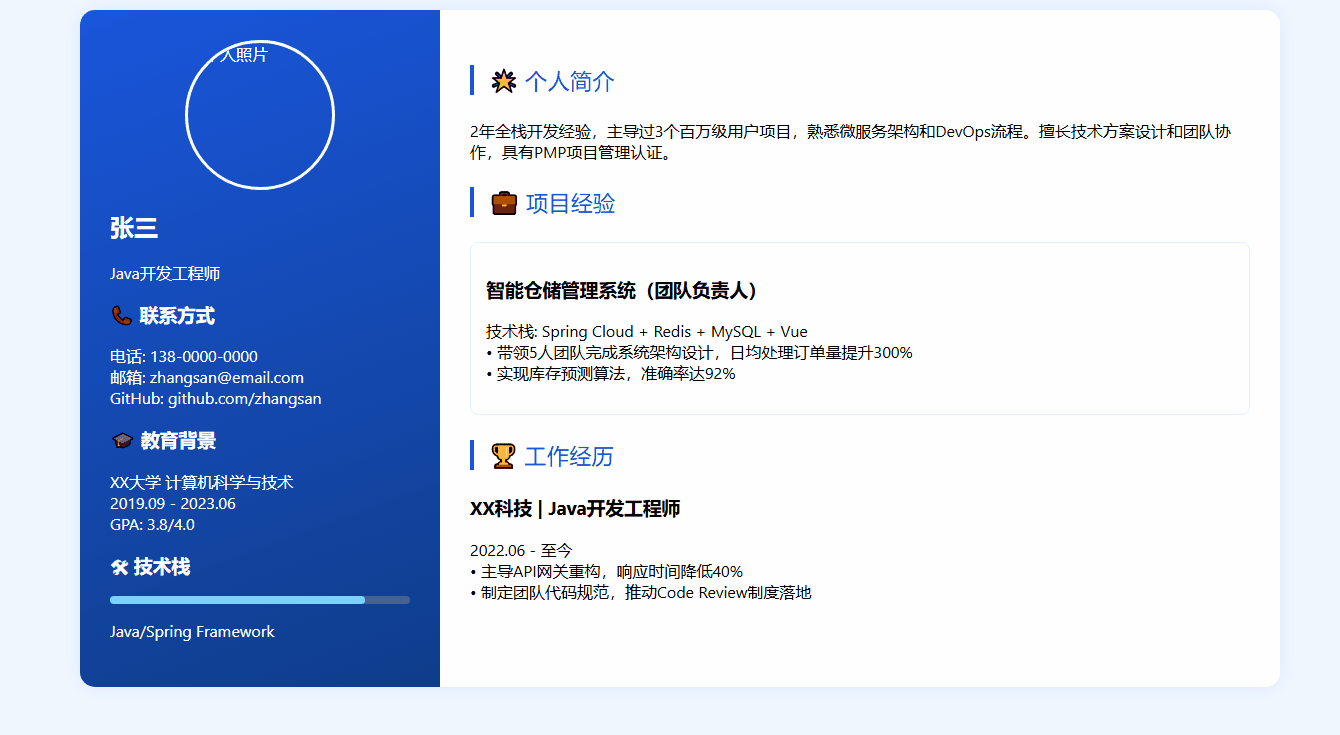Open the GitHub link github.com/zhangsan

click(x=244, y=399)
